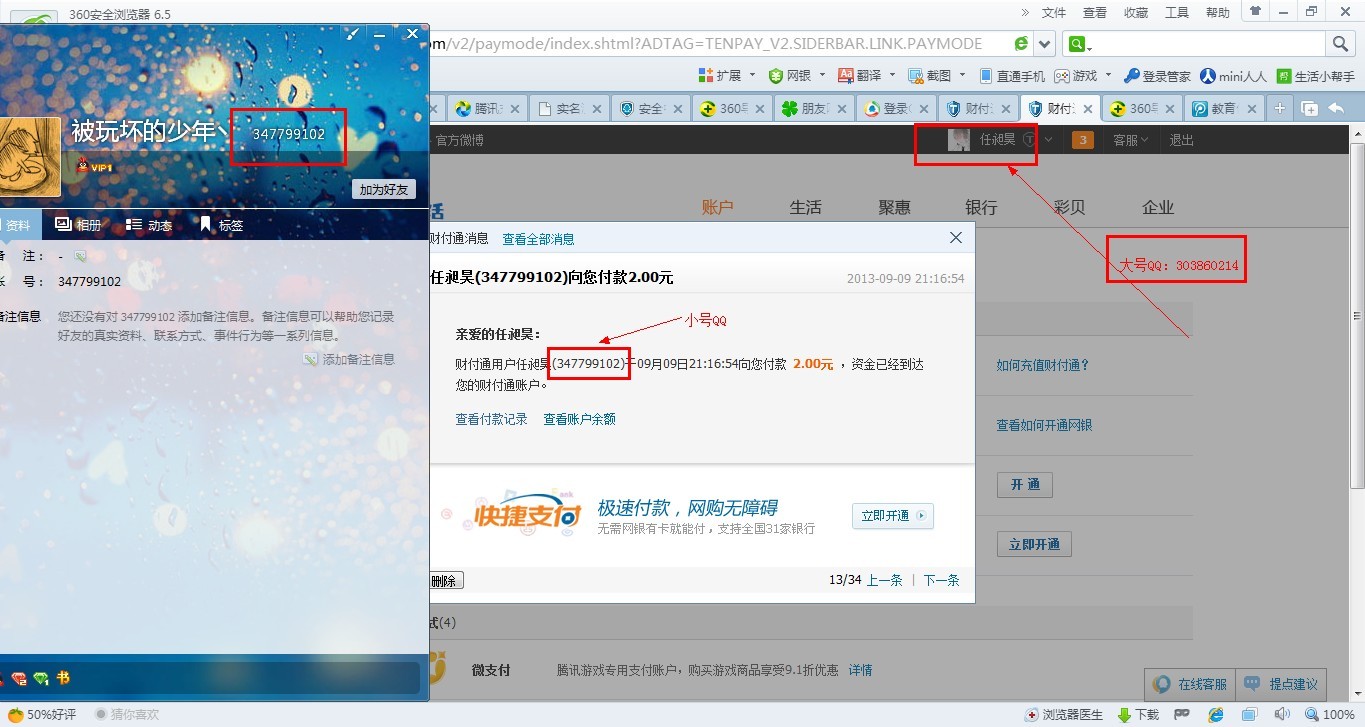The height and width of the screenshot is (727, 1365).
Task: Click the undo closed tab arrow icon
Action: click(1336, 109)
